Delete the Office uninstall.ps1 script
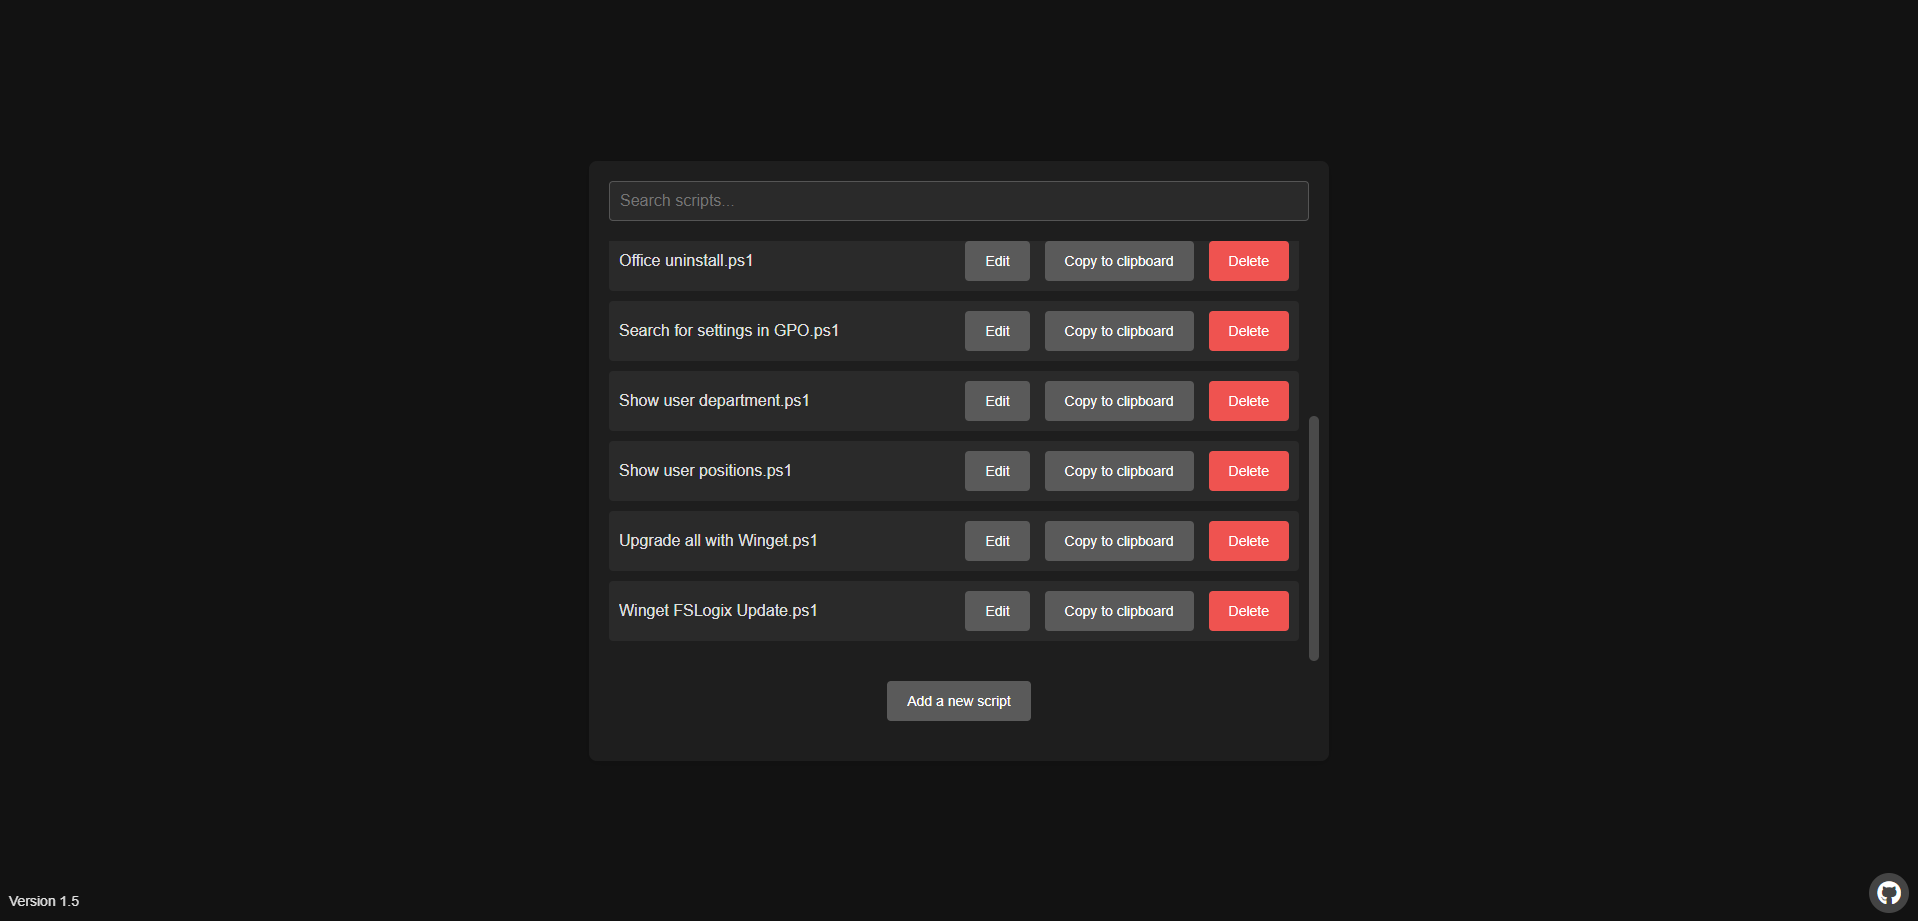 click(1248, 261)
